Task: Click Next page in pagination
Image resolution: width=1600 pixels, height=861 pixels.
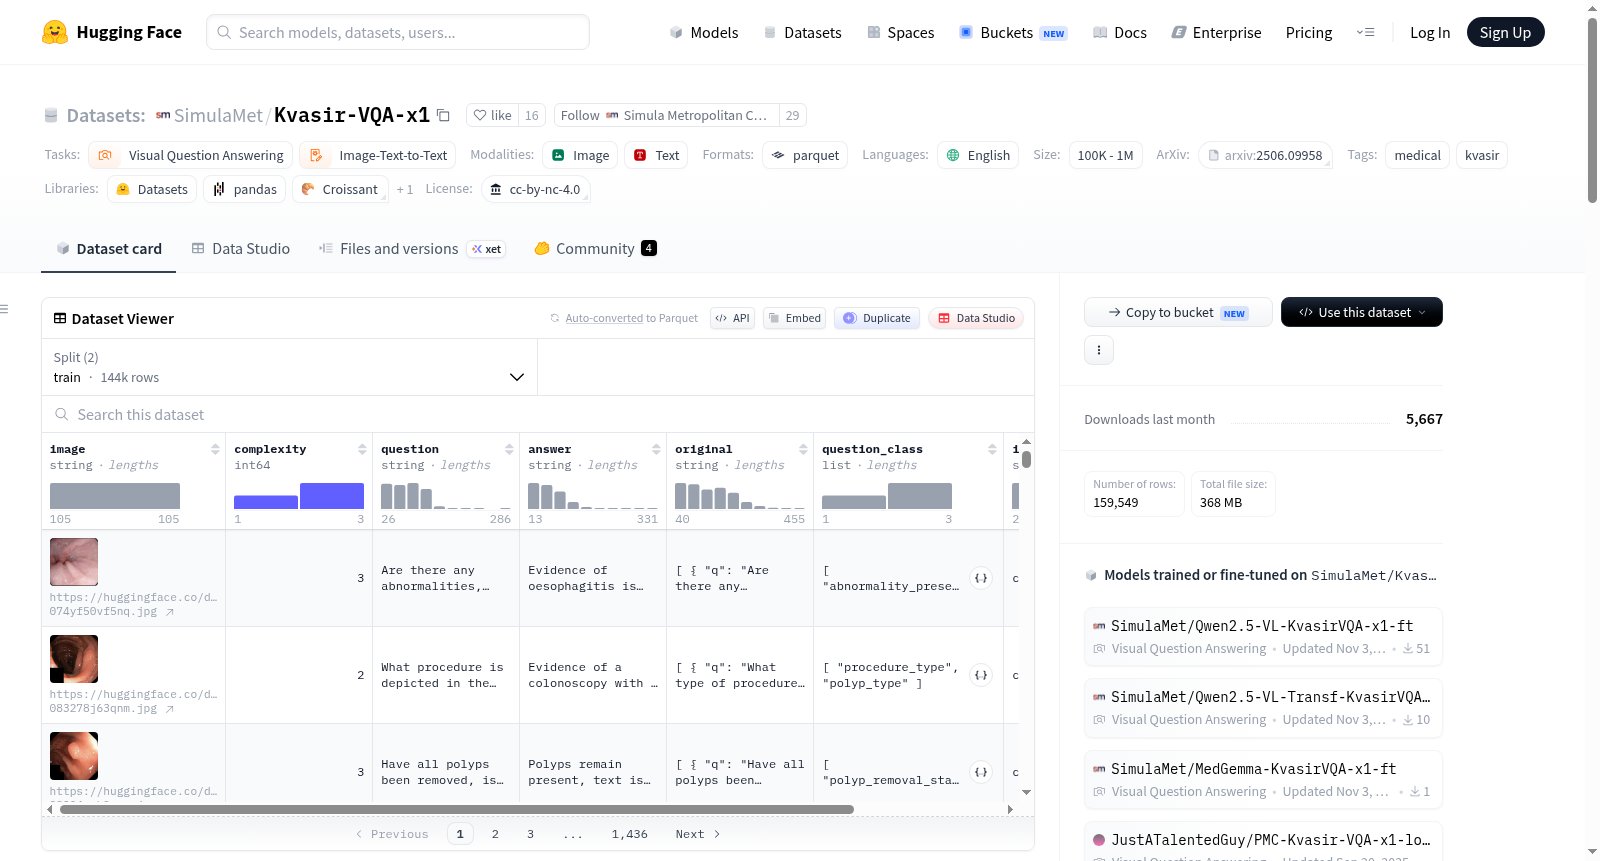Action: pyautogui.click(x=698, y=834)
